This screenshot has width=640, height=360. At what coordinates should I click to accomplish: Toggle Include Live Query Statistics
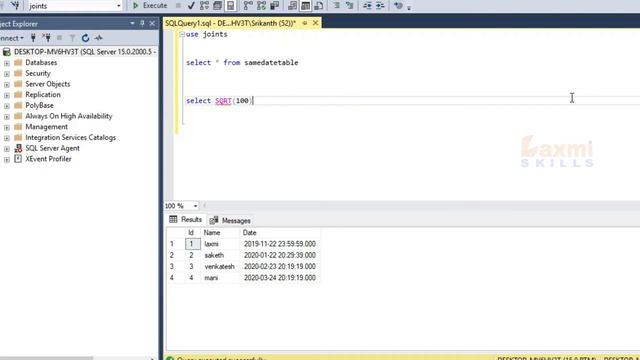tap(261, 6)
